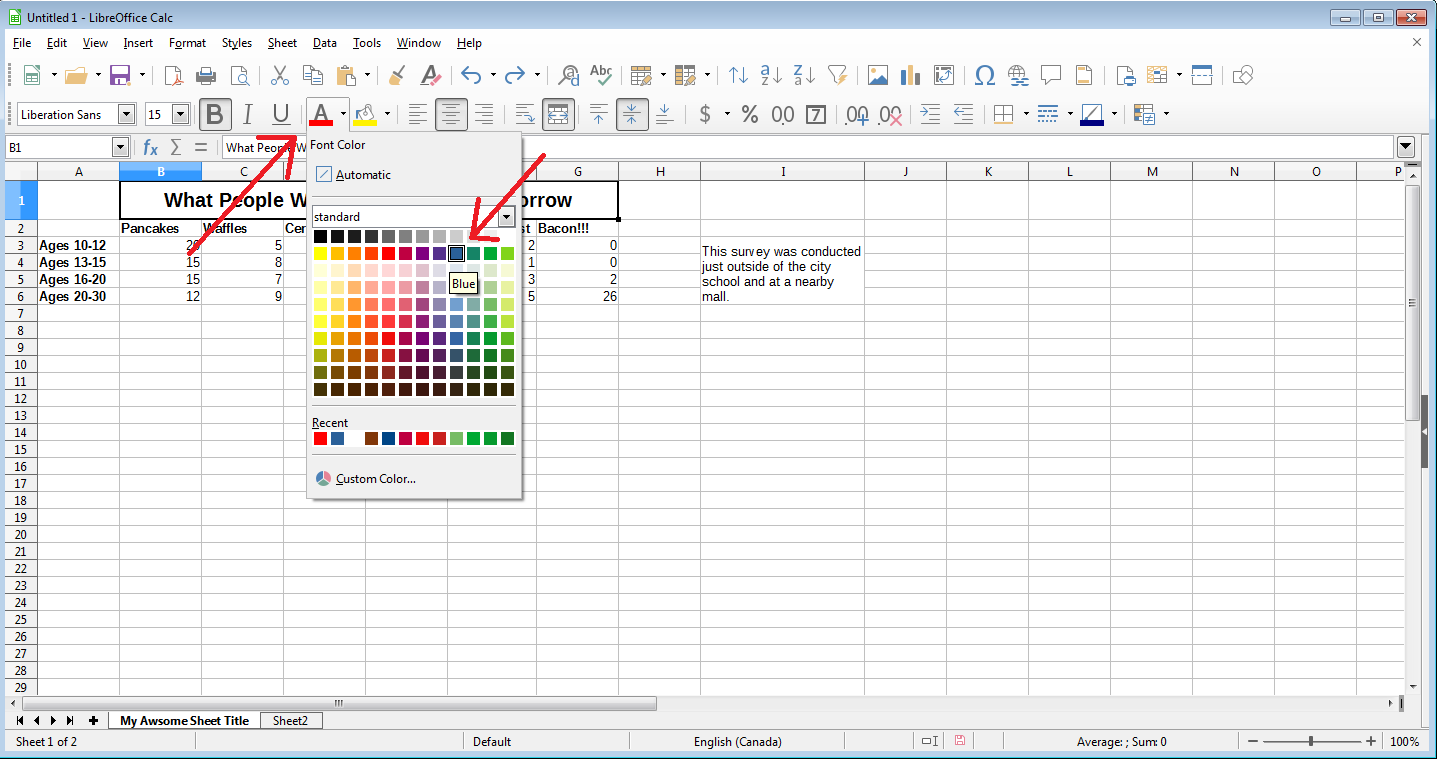The height and width of the screenshot is (759, 1437).
Task: Toggle Merge and Center Cells
Action: pos(557,114)
